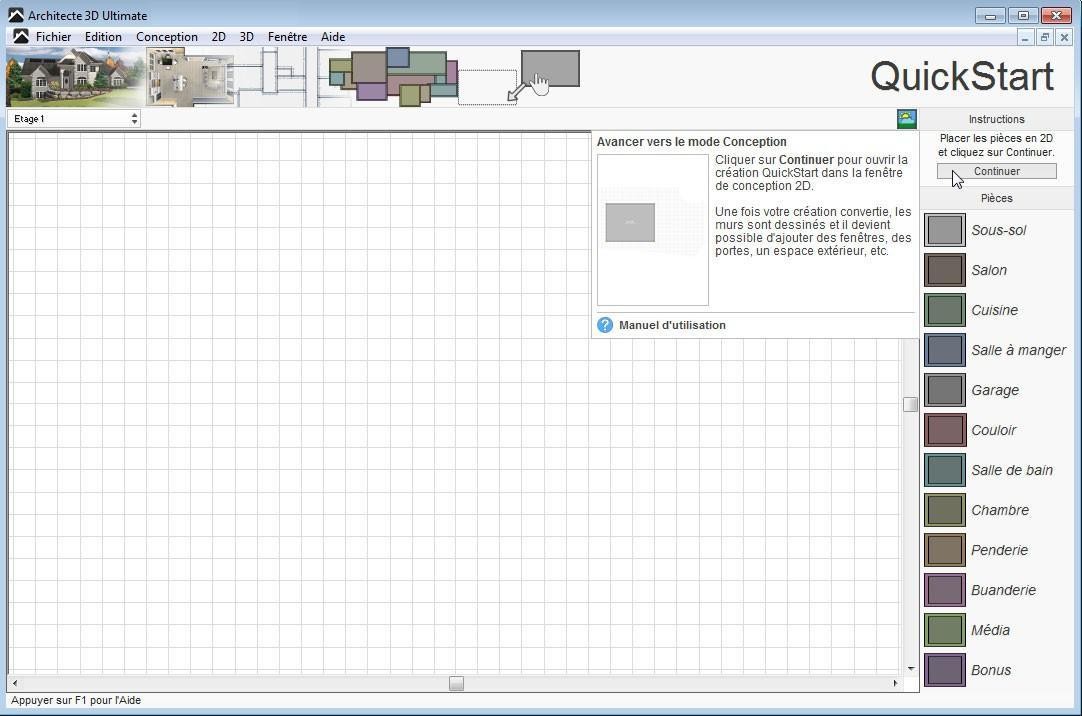The width and height of the screenshot is (1082, 716).
Task: Click the Penderie room label
Action: tap(999, 550)
